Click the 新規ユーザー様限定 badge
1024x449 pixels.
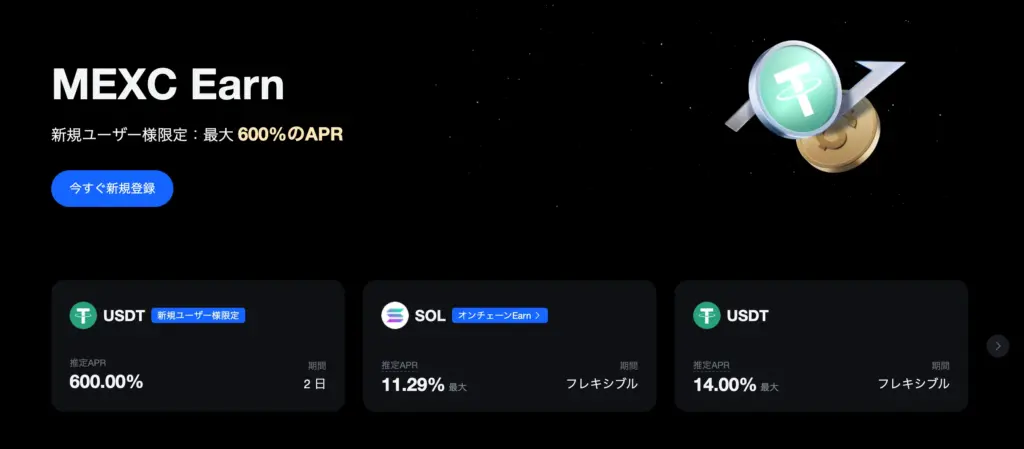(x=198, y=316)
